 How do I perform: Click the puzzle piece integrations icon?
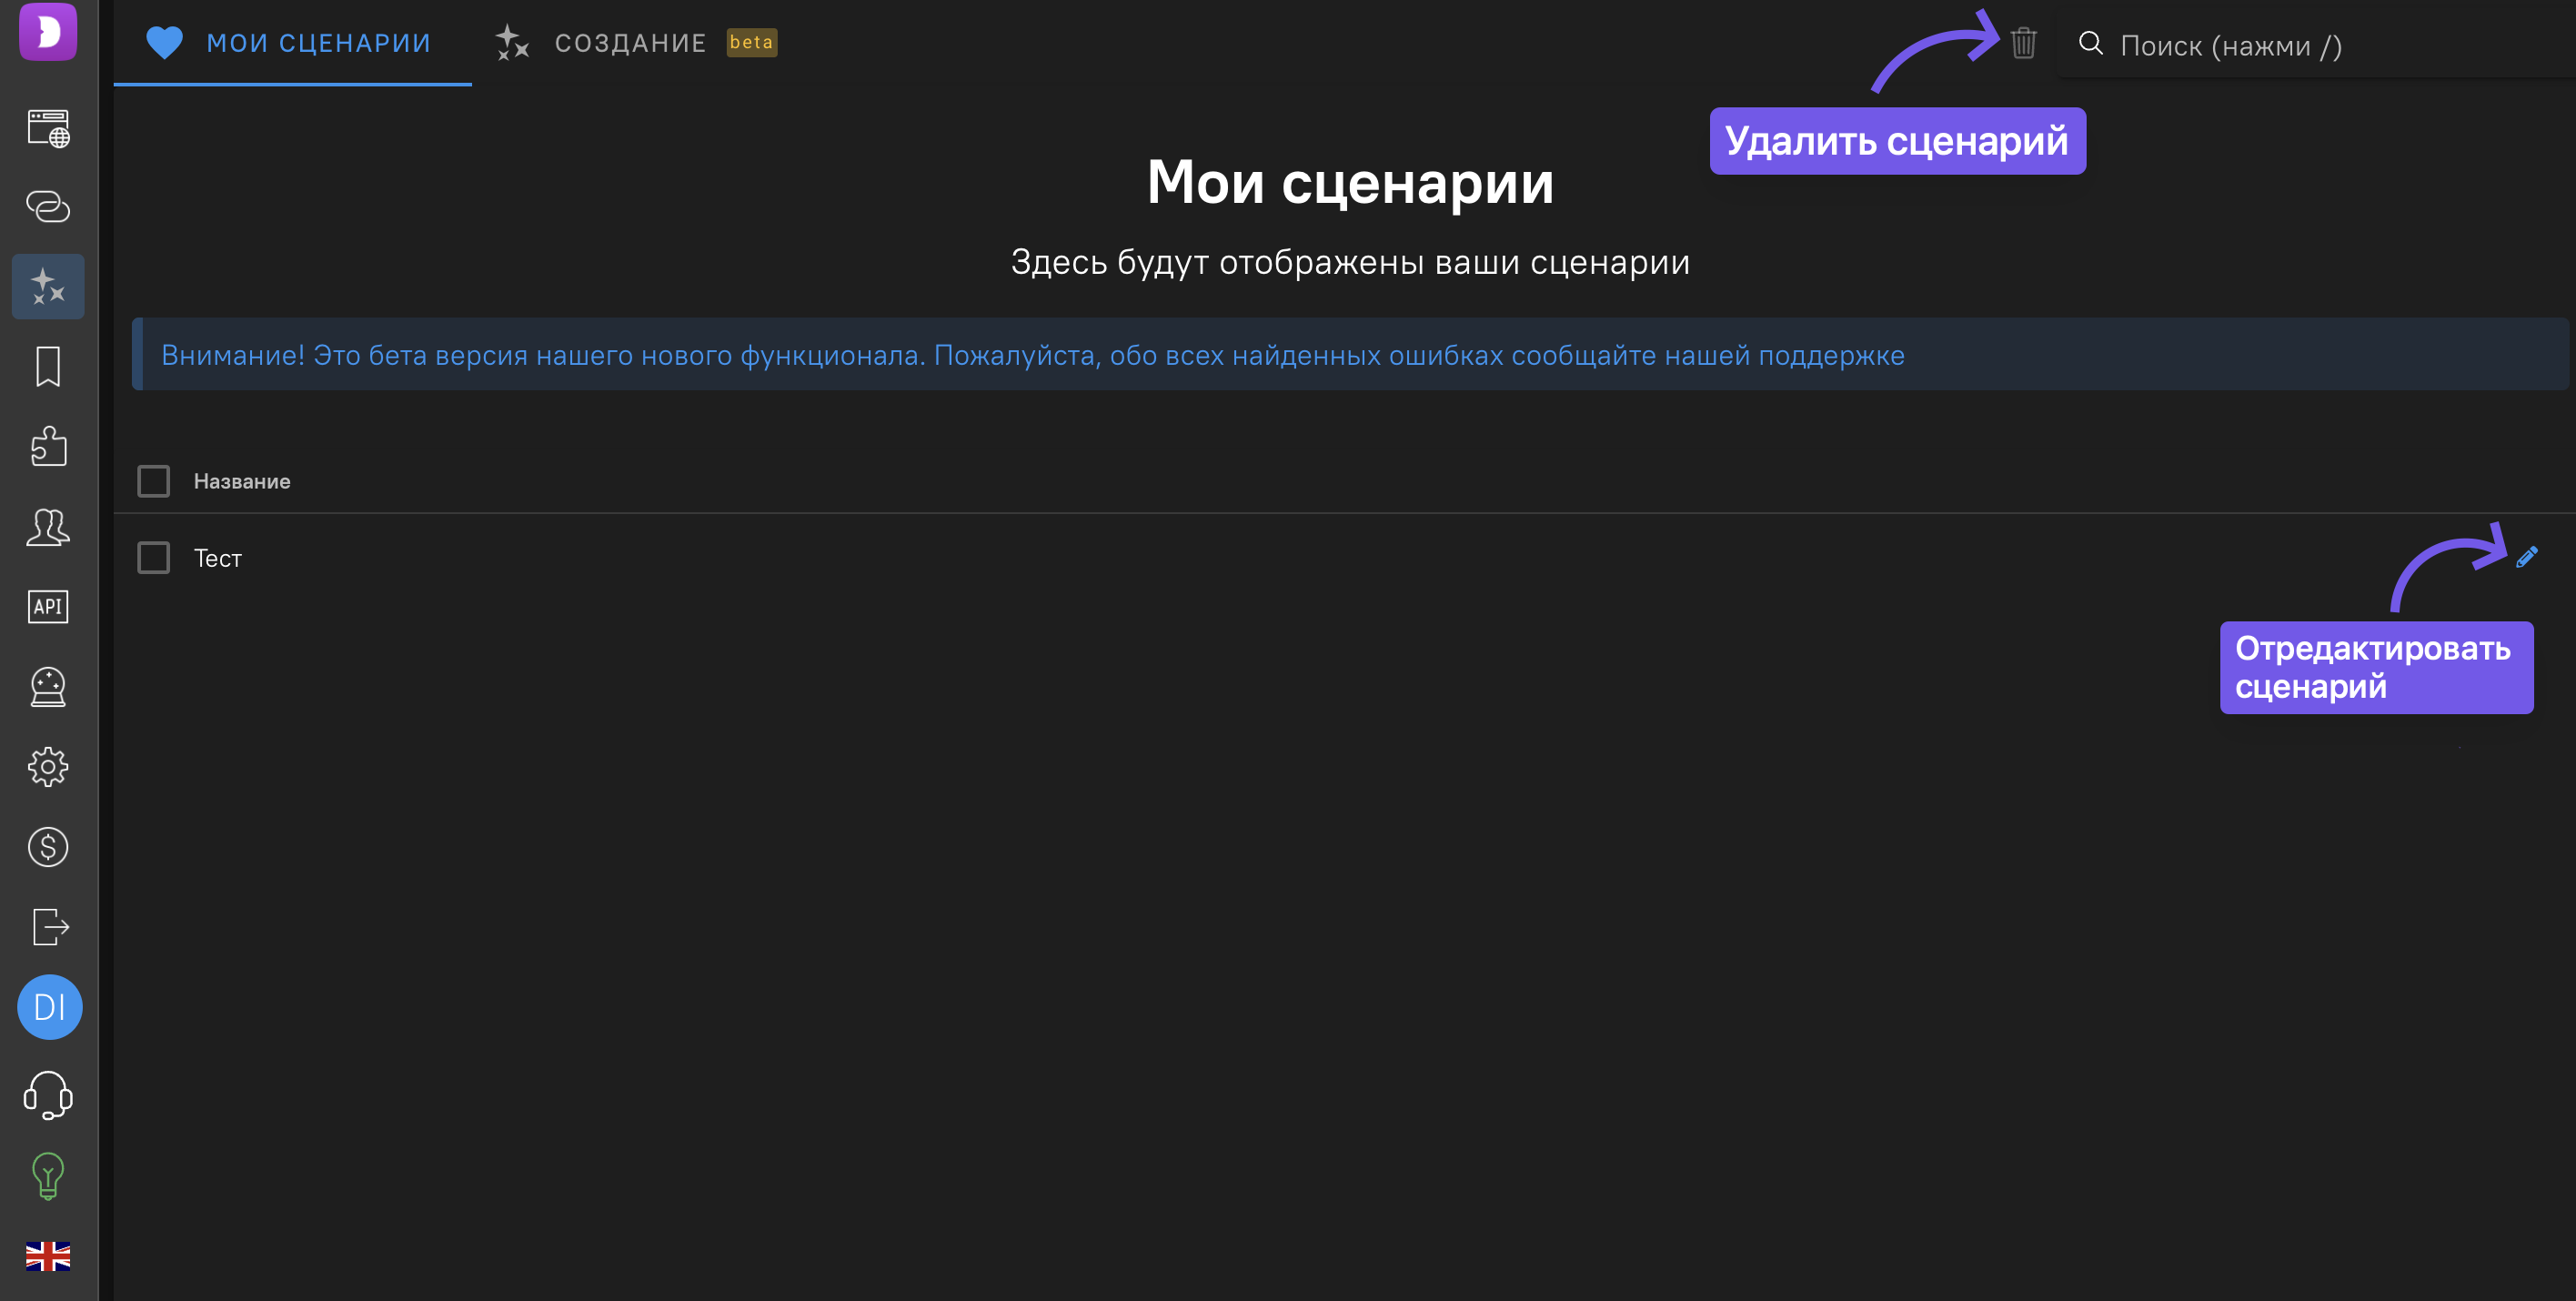pos(47,447)
